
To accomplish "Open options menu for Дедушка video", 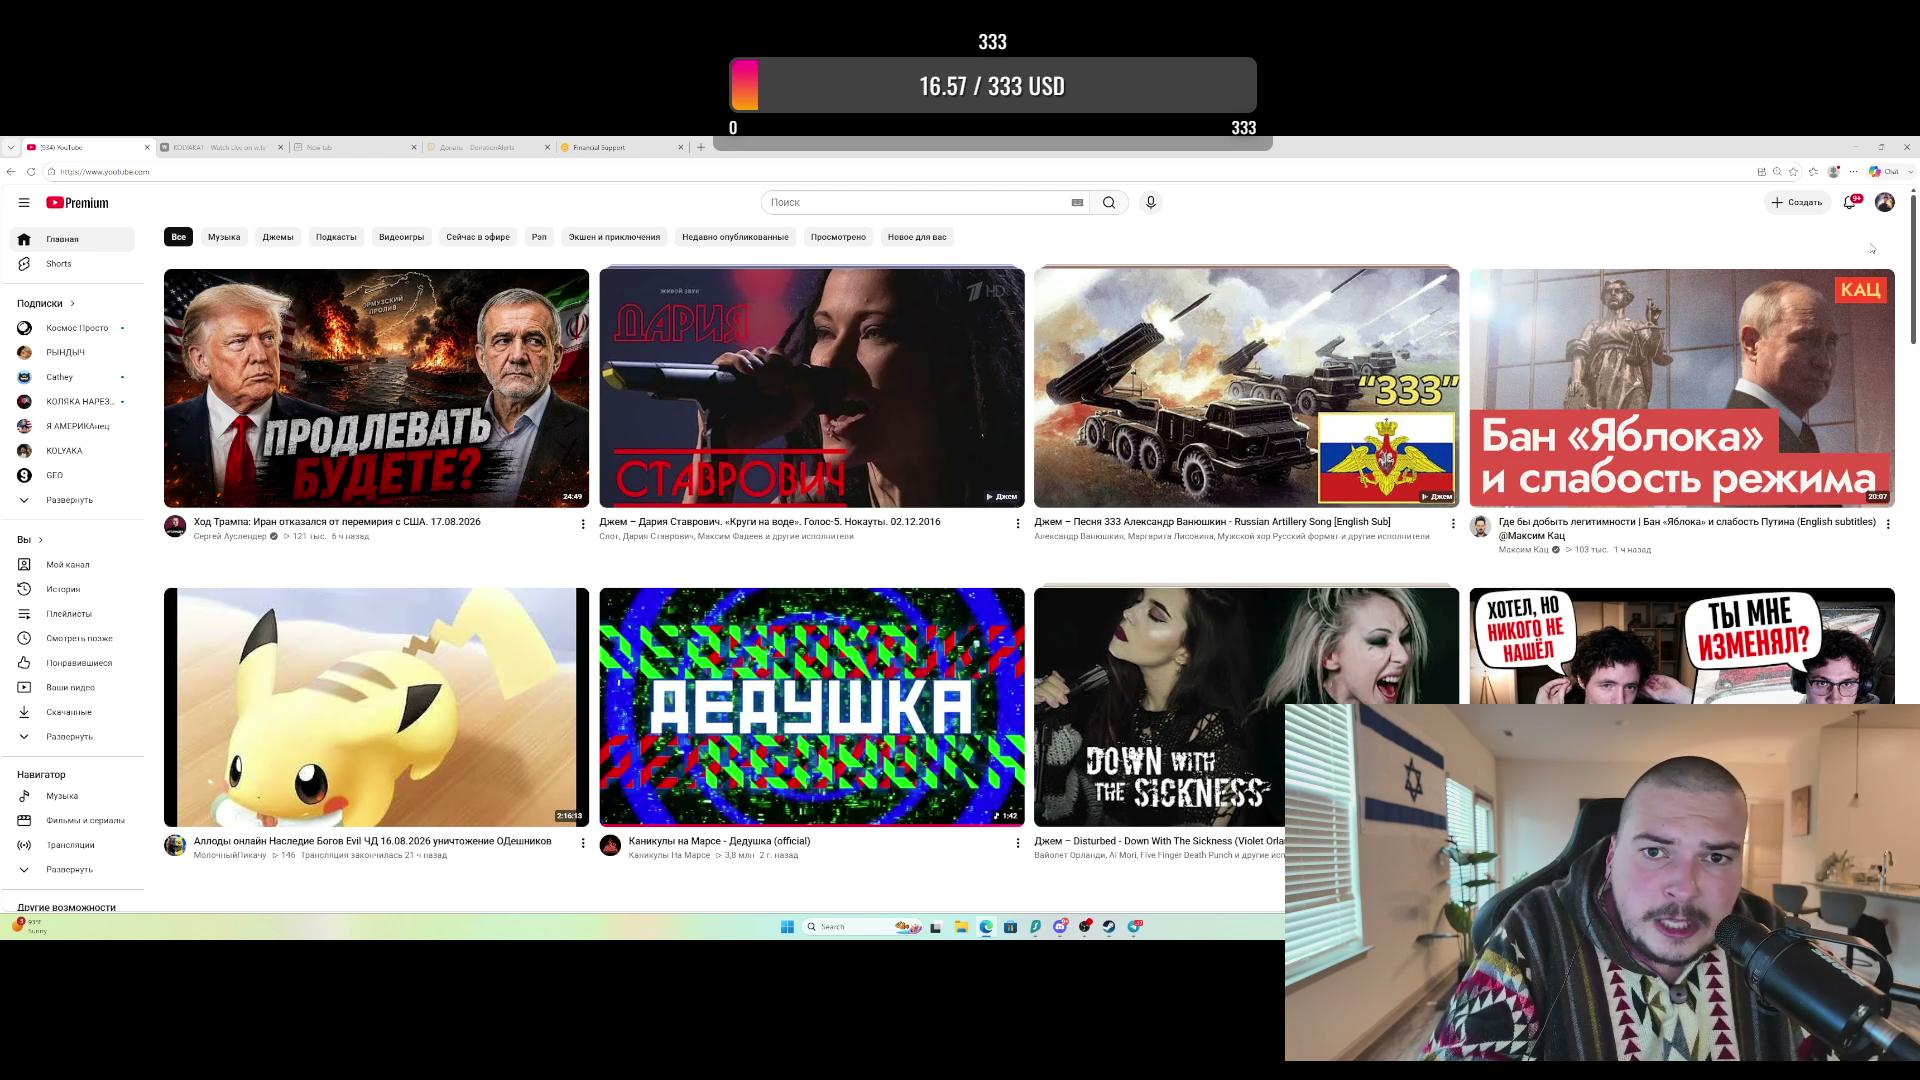I will click(x=1018, y=843).
